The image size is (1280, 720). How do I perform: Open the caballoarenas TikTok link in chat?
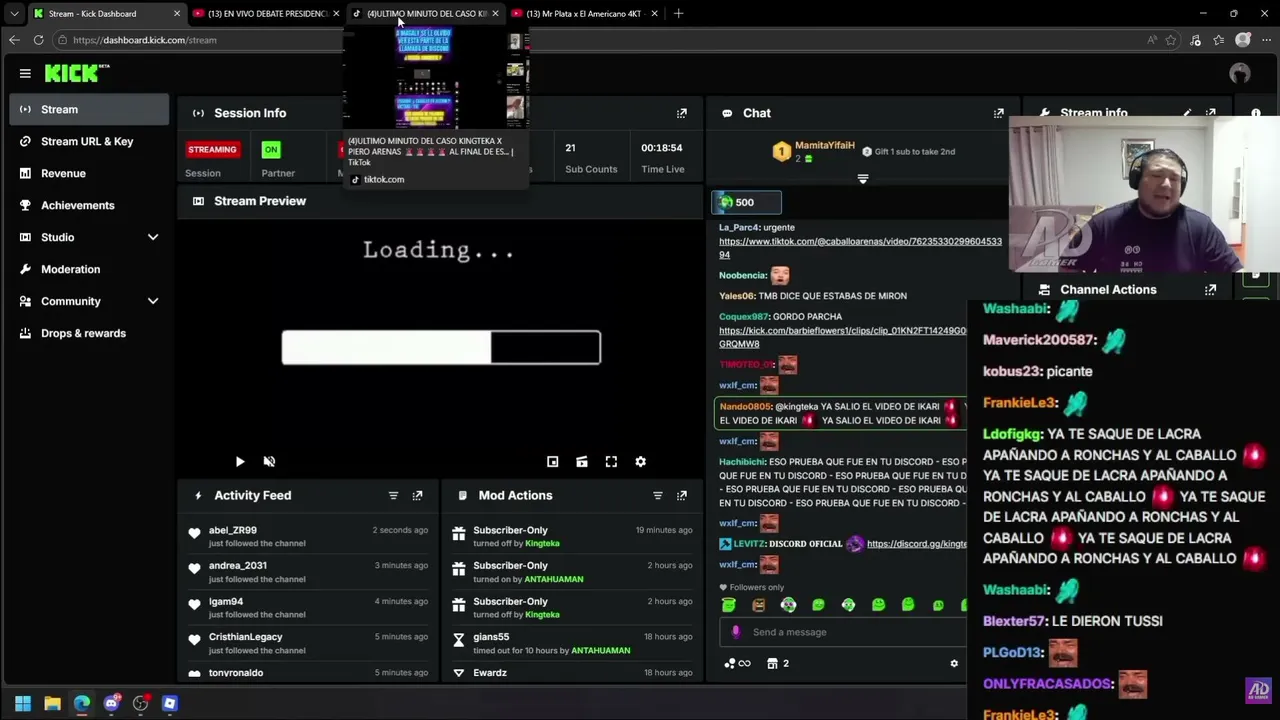860,248
